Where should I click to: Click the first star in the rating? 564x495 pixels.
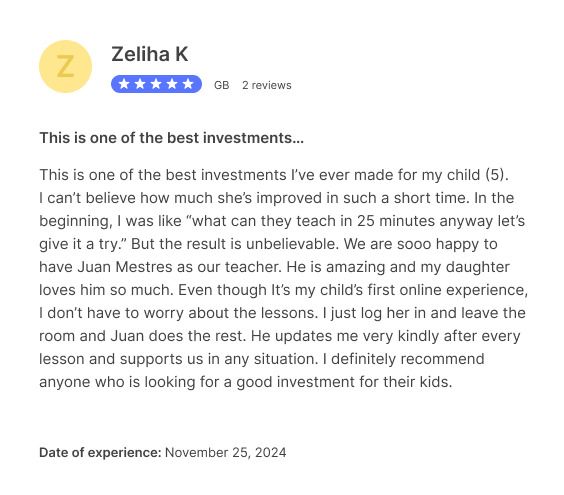point(124,84)
